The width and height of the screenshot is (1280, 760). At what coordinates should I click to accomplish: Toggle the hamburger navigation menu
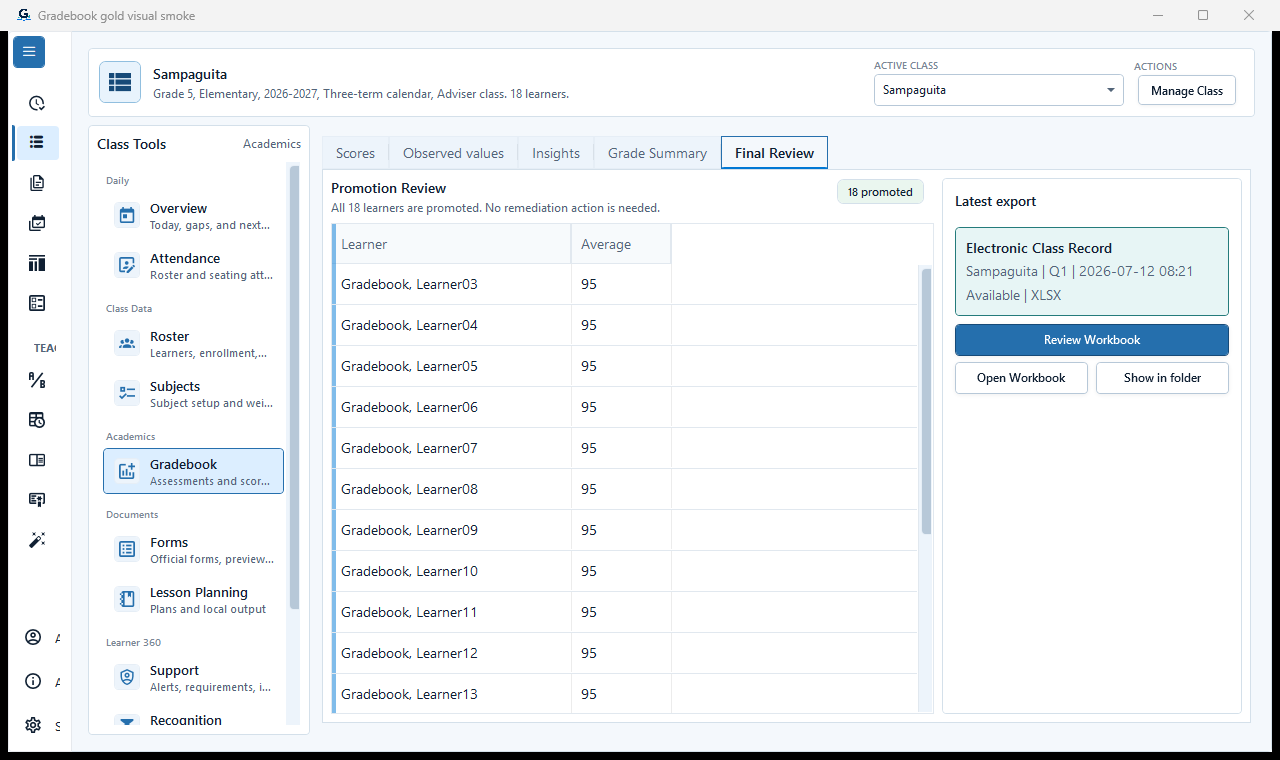pyautogui.click(x=29, y=52)
